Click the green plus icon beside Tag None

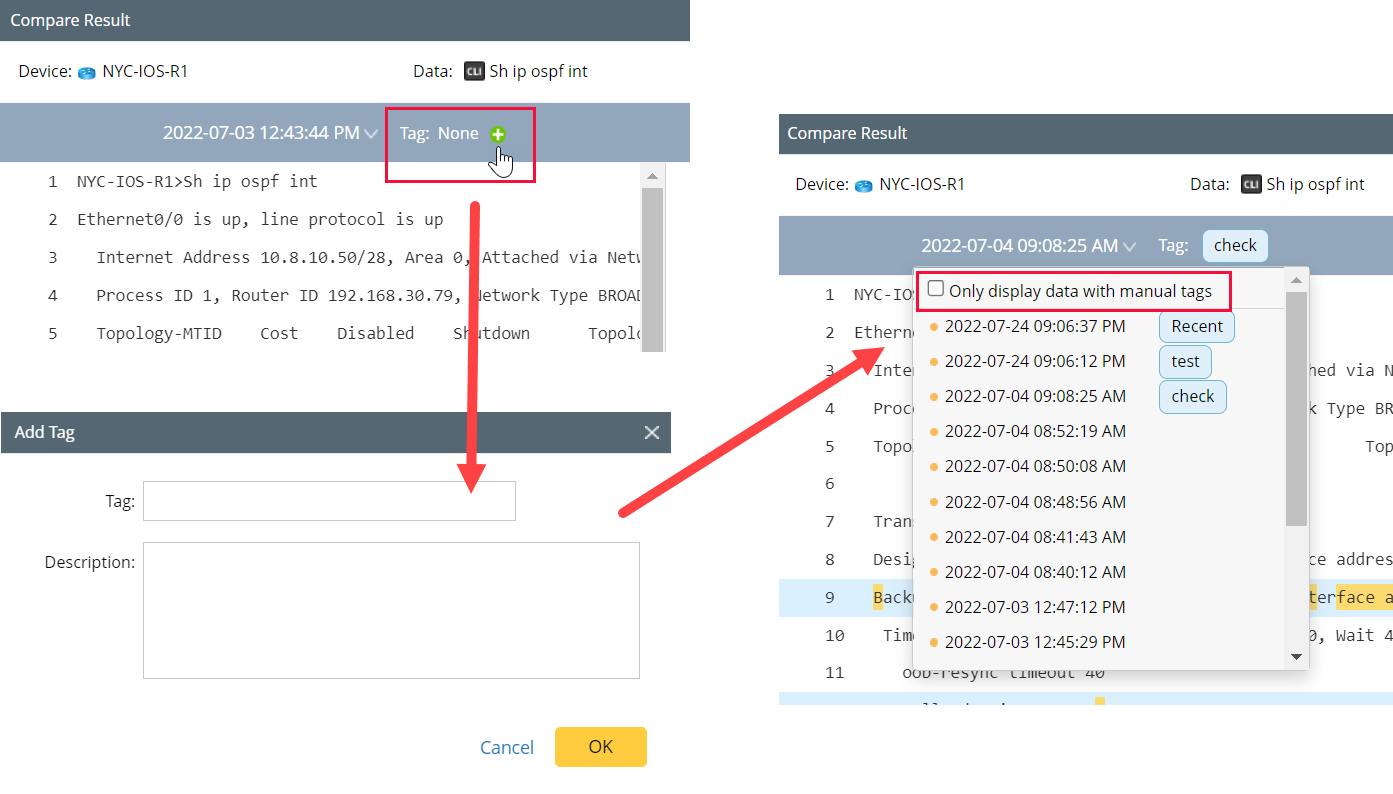(497, 132)
